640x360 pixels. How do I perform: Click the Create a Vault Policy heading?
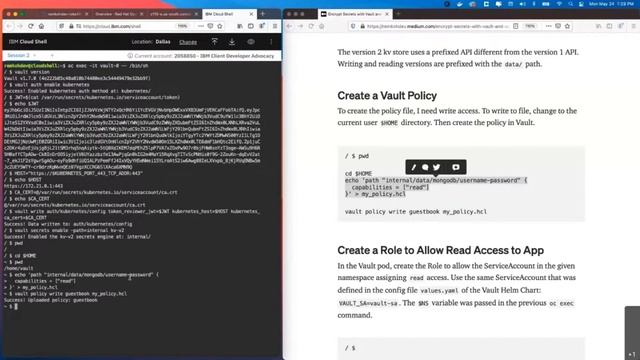(x=387, y=96)
